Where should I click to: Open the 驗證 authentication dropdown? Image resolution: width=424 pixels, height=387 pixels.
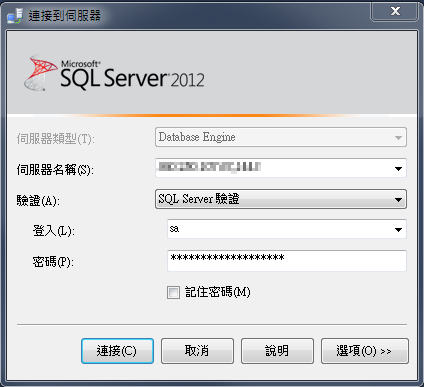click(281, 199)
